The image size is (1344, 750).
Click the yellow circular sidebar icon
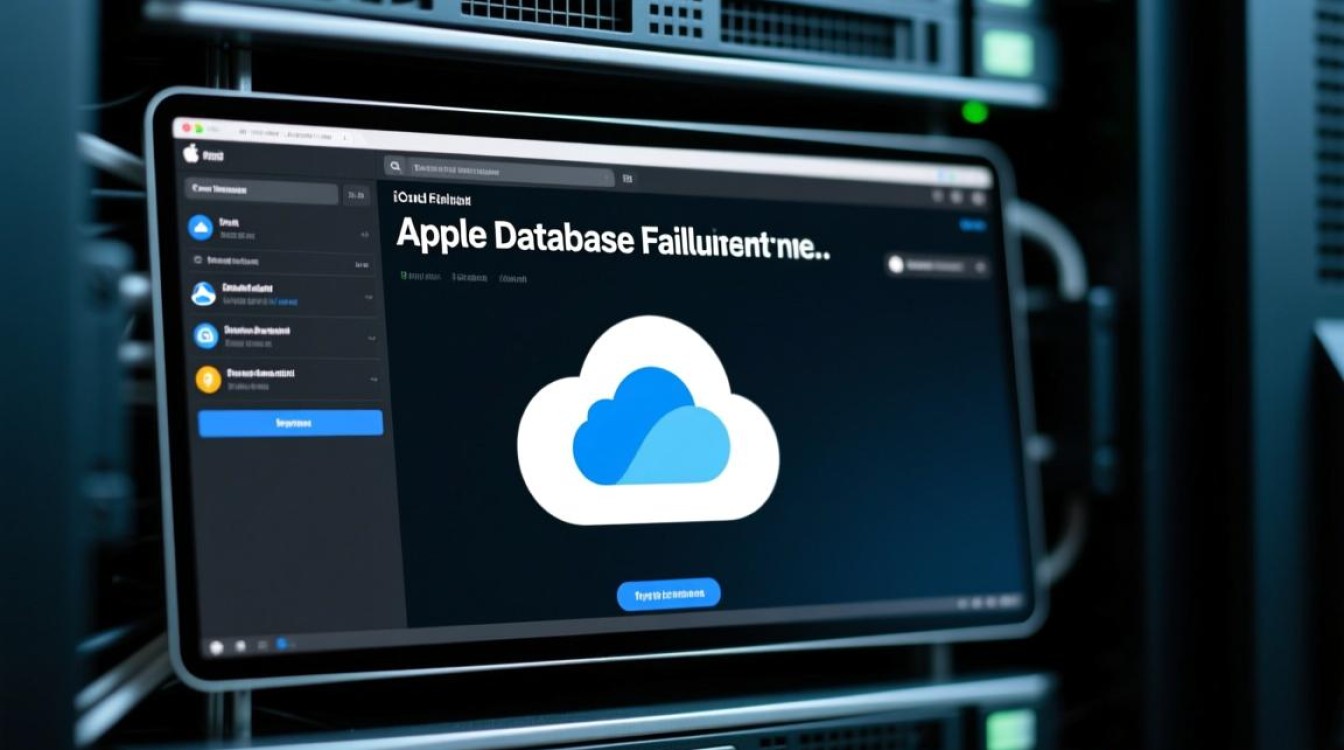tap(208, 379)
